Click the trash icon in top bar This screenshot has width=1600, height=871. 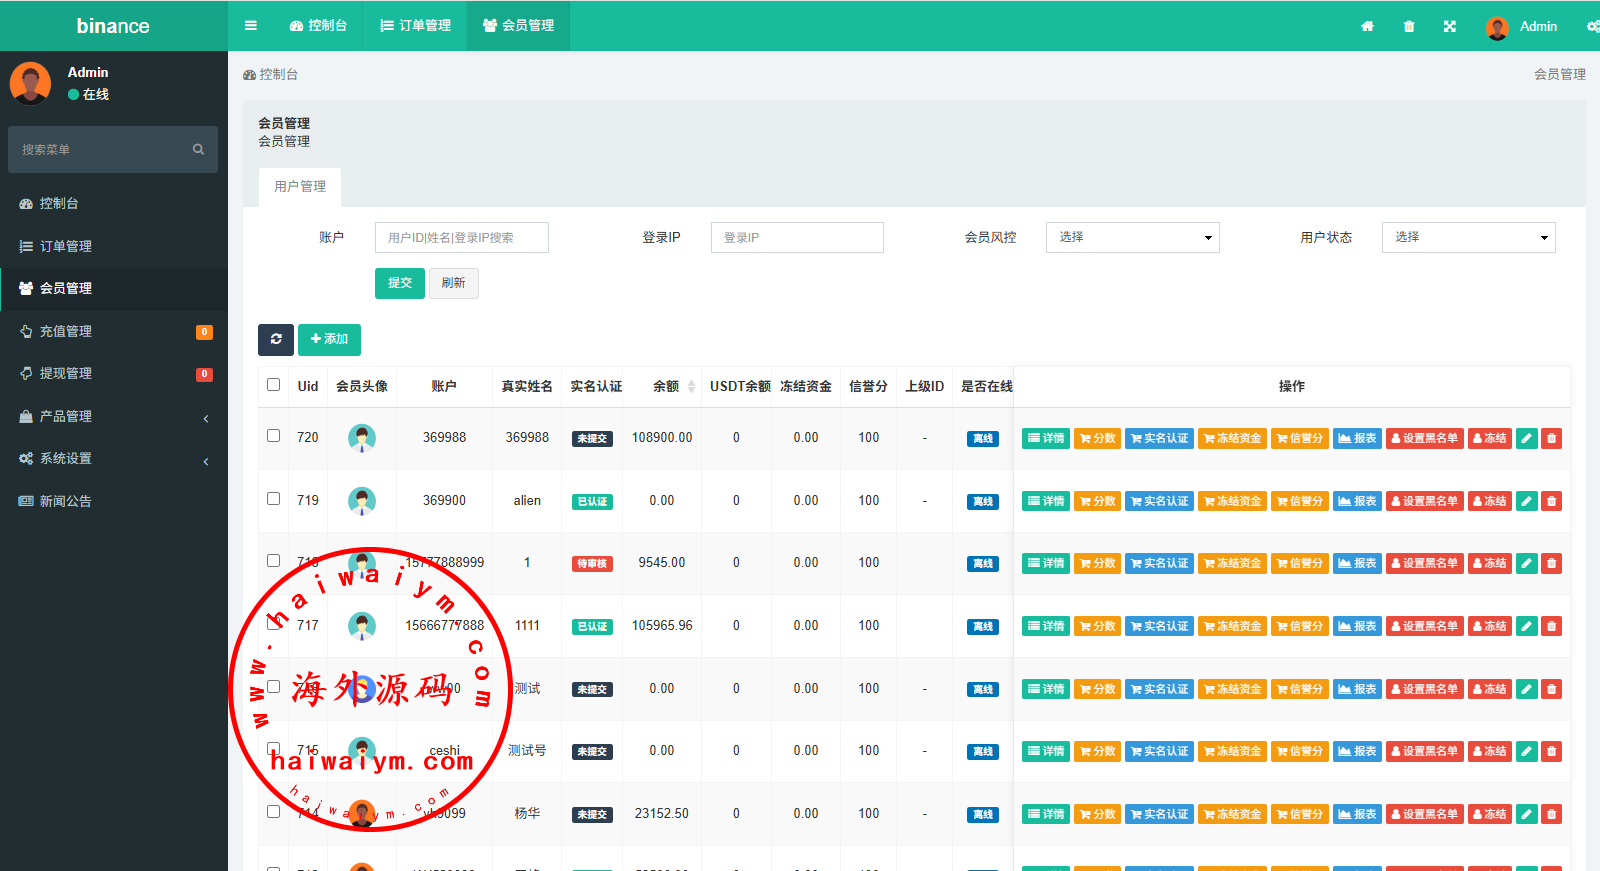(x=1409, y=27)
